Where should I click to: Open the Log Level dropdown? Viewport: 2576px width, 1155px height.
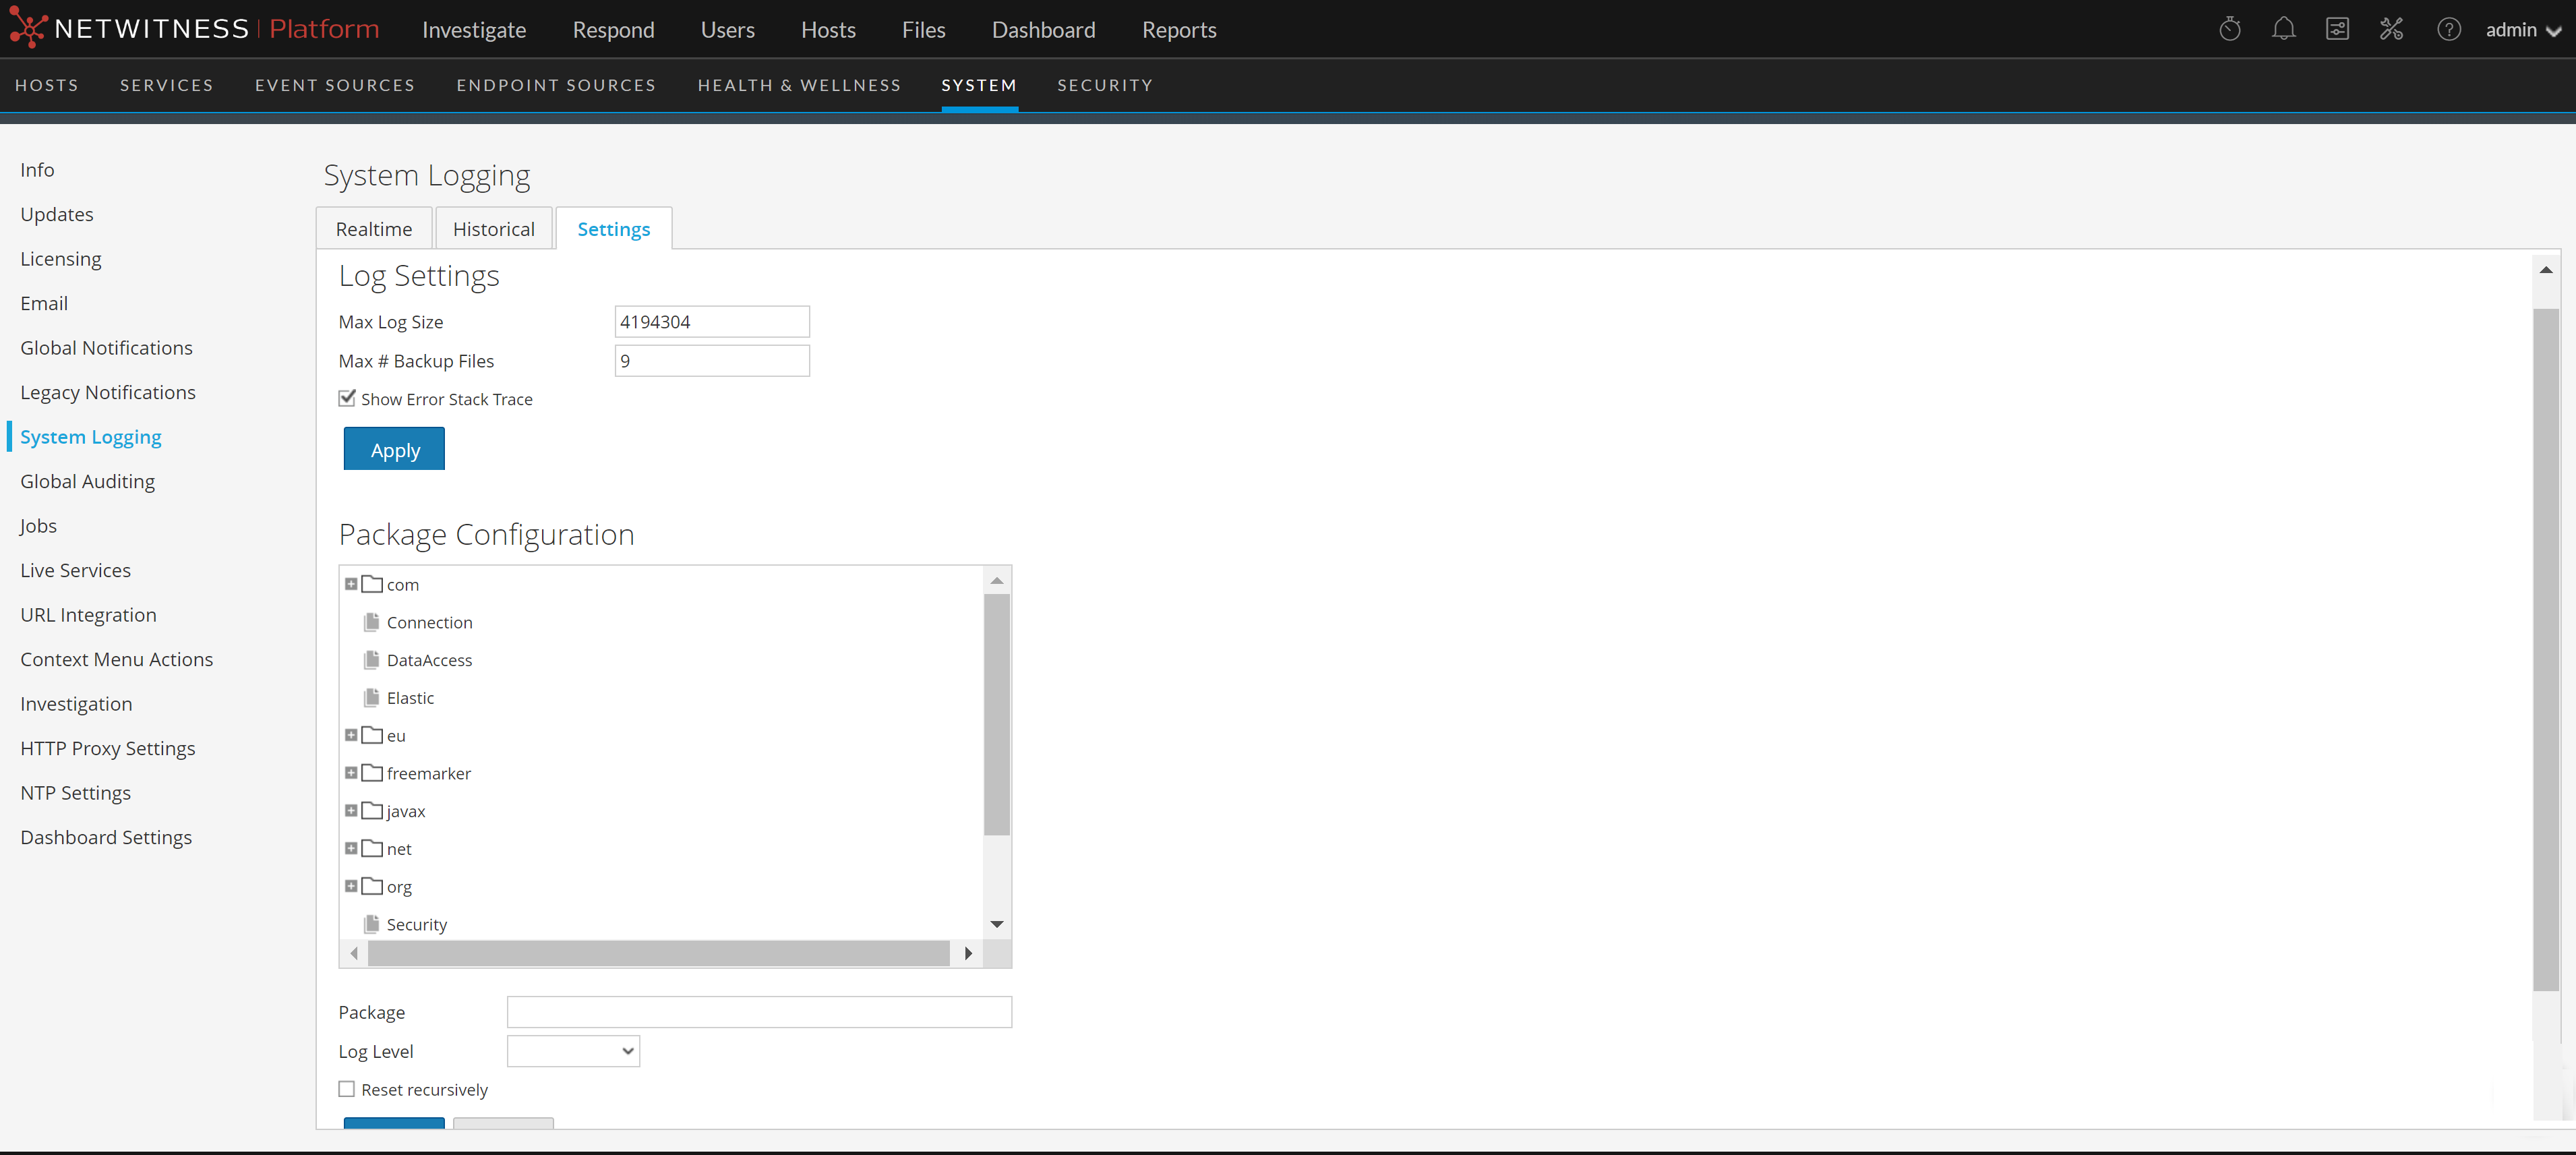[573, 1051]
